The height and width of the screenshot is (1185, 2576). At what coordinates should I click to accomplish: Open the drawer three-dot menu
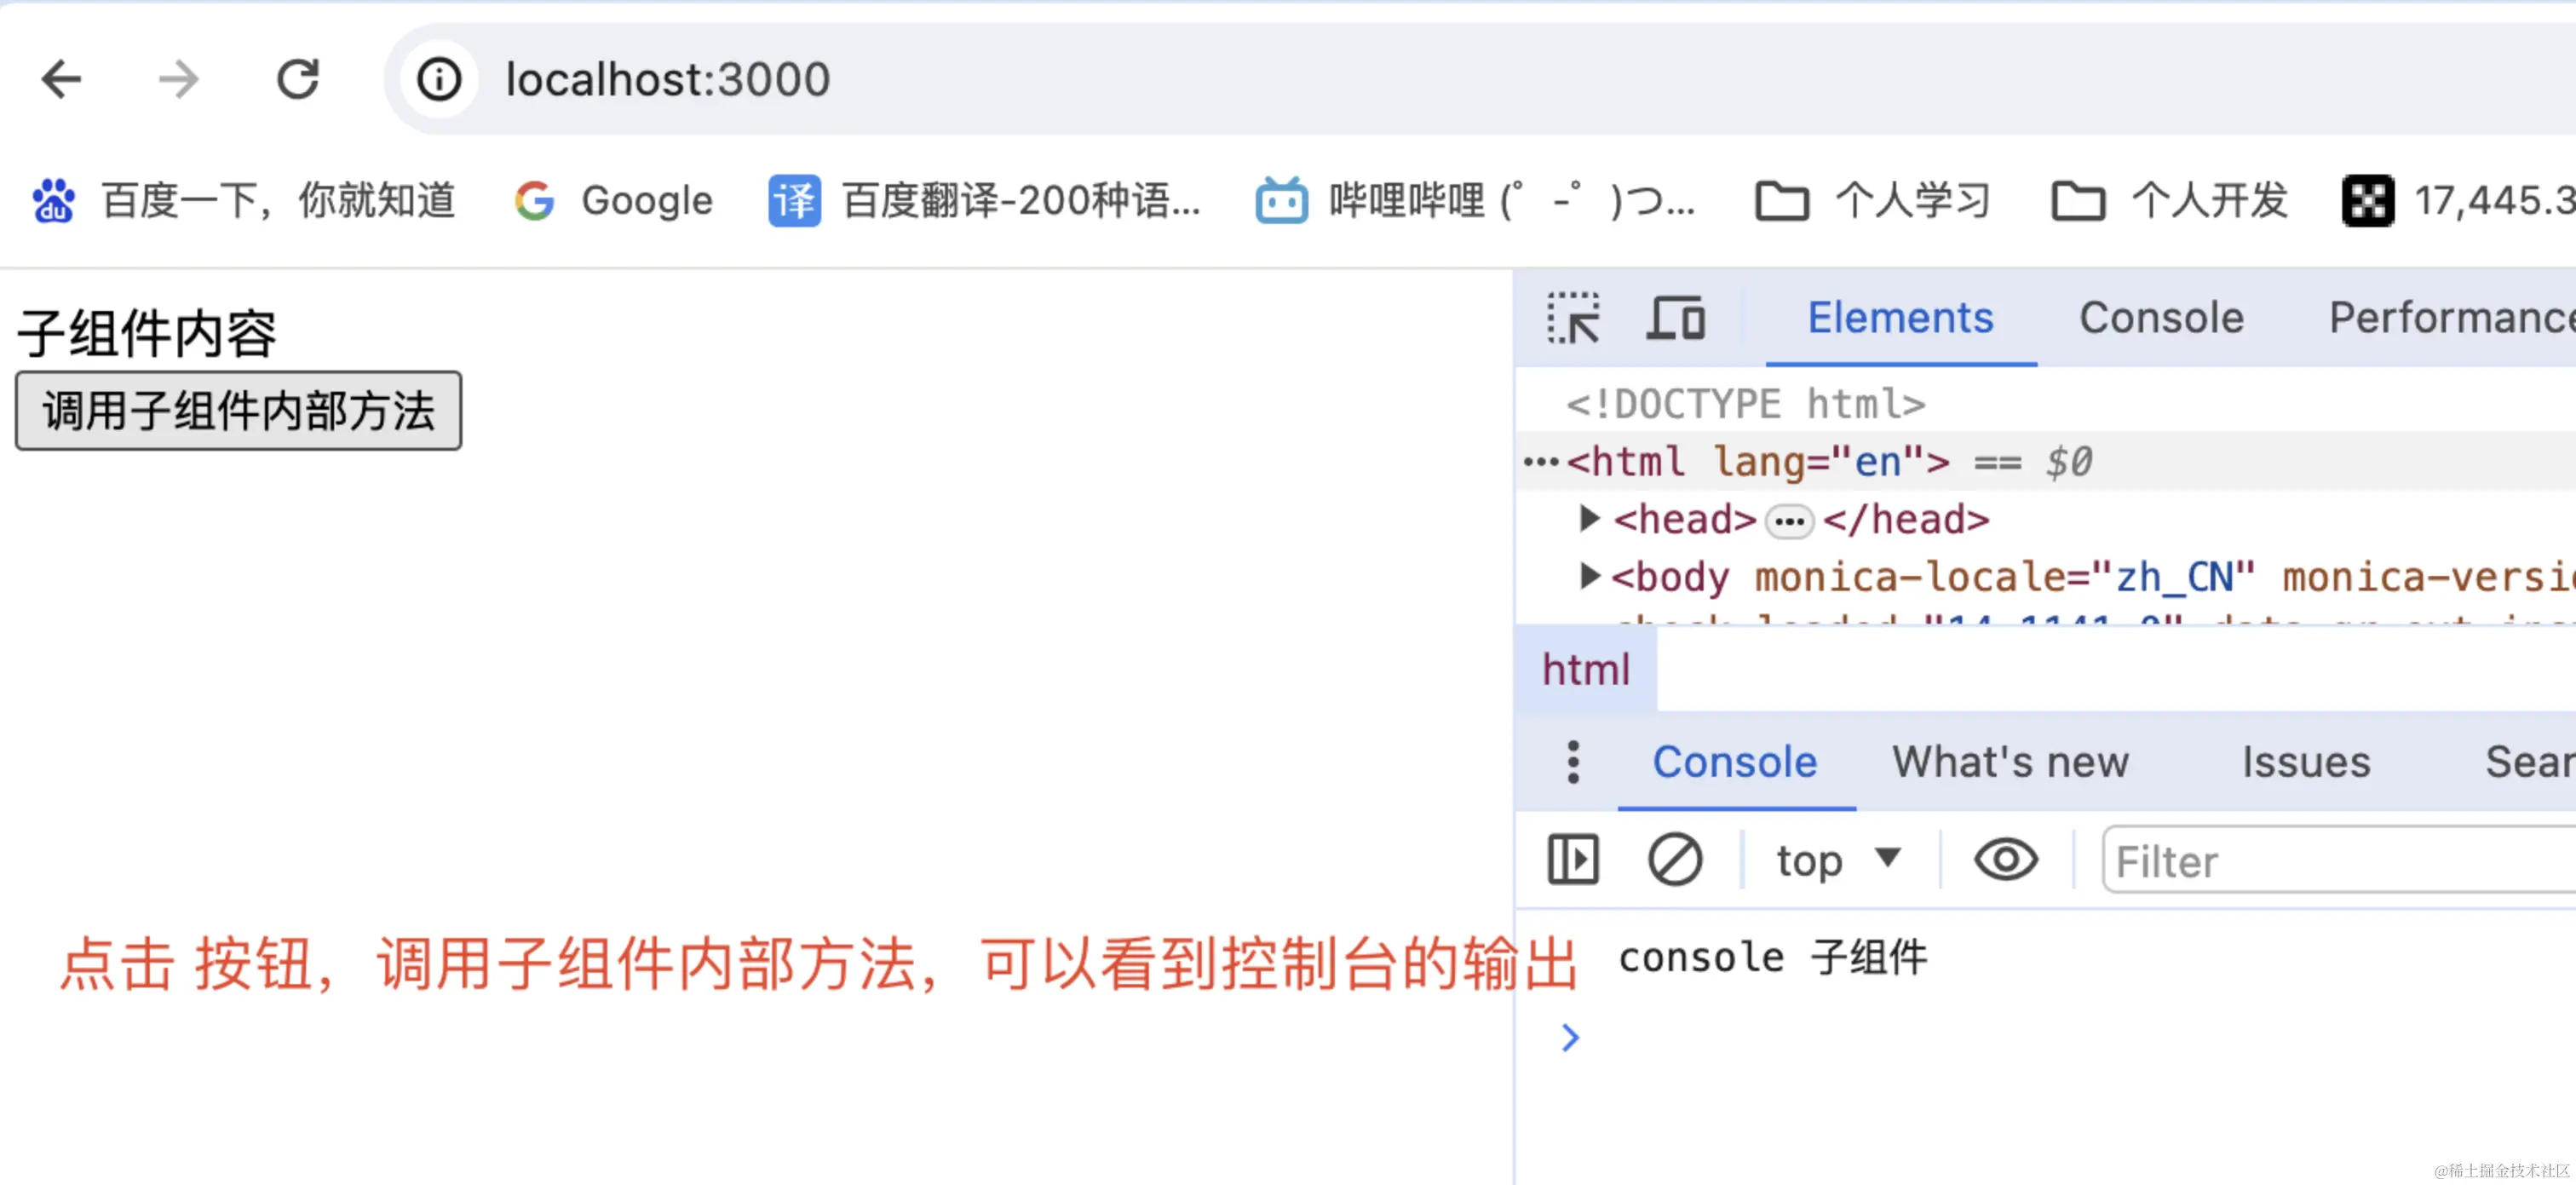coord(1573,762)
